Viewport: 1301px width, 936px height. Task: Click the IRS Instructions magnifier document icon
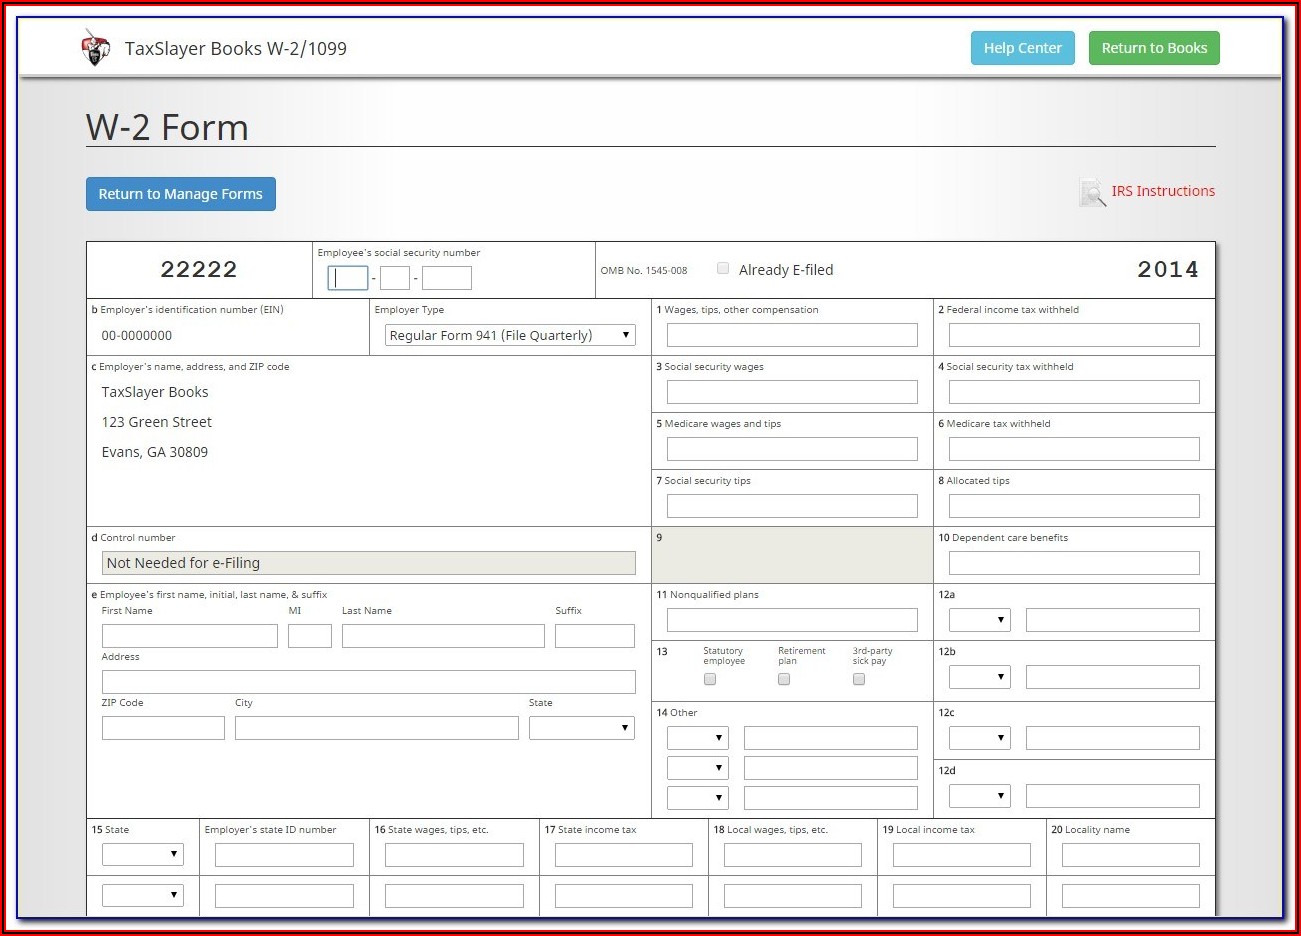1092,192
